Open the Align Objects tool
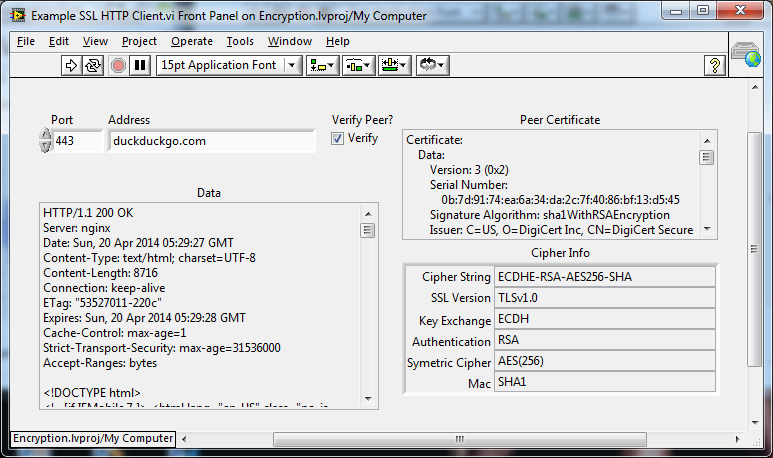Viewport: 773px width, 458px height. tap(322, 65)
